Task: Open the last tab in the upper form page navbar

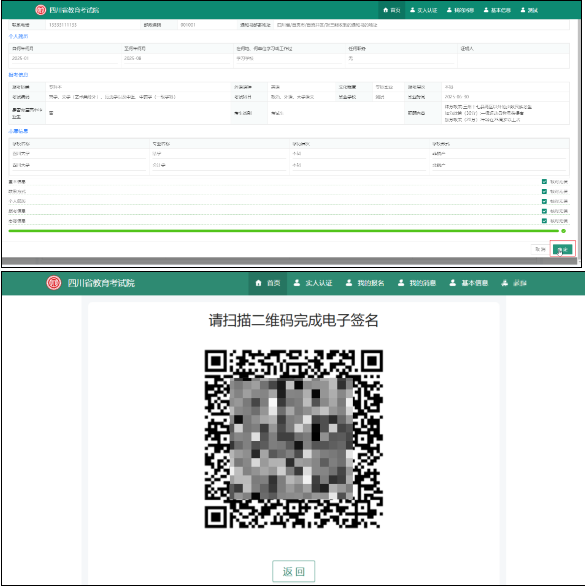Action: 529,10
